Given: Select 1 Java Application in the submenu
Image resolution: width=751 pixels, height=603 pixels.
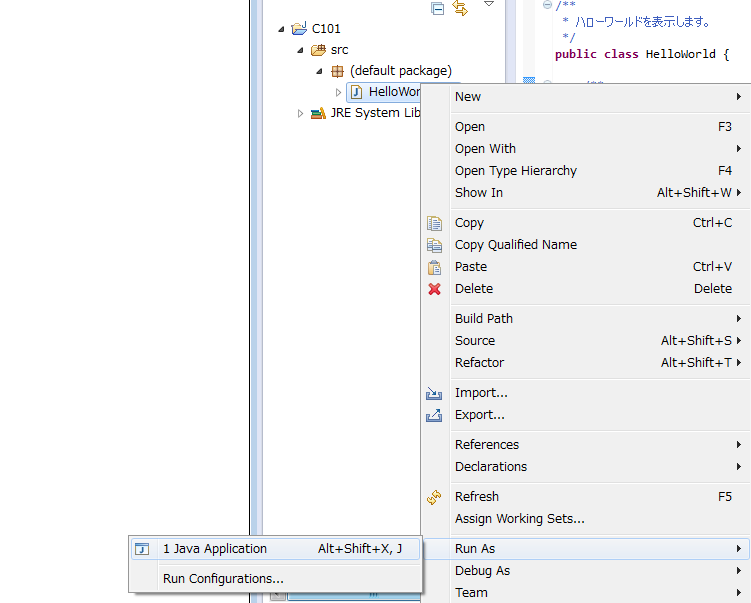Looking at the screenshot, I should coord(215,549).
